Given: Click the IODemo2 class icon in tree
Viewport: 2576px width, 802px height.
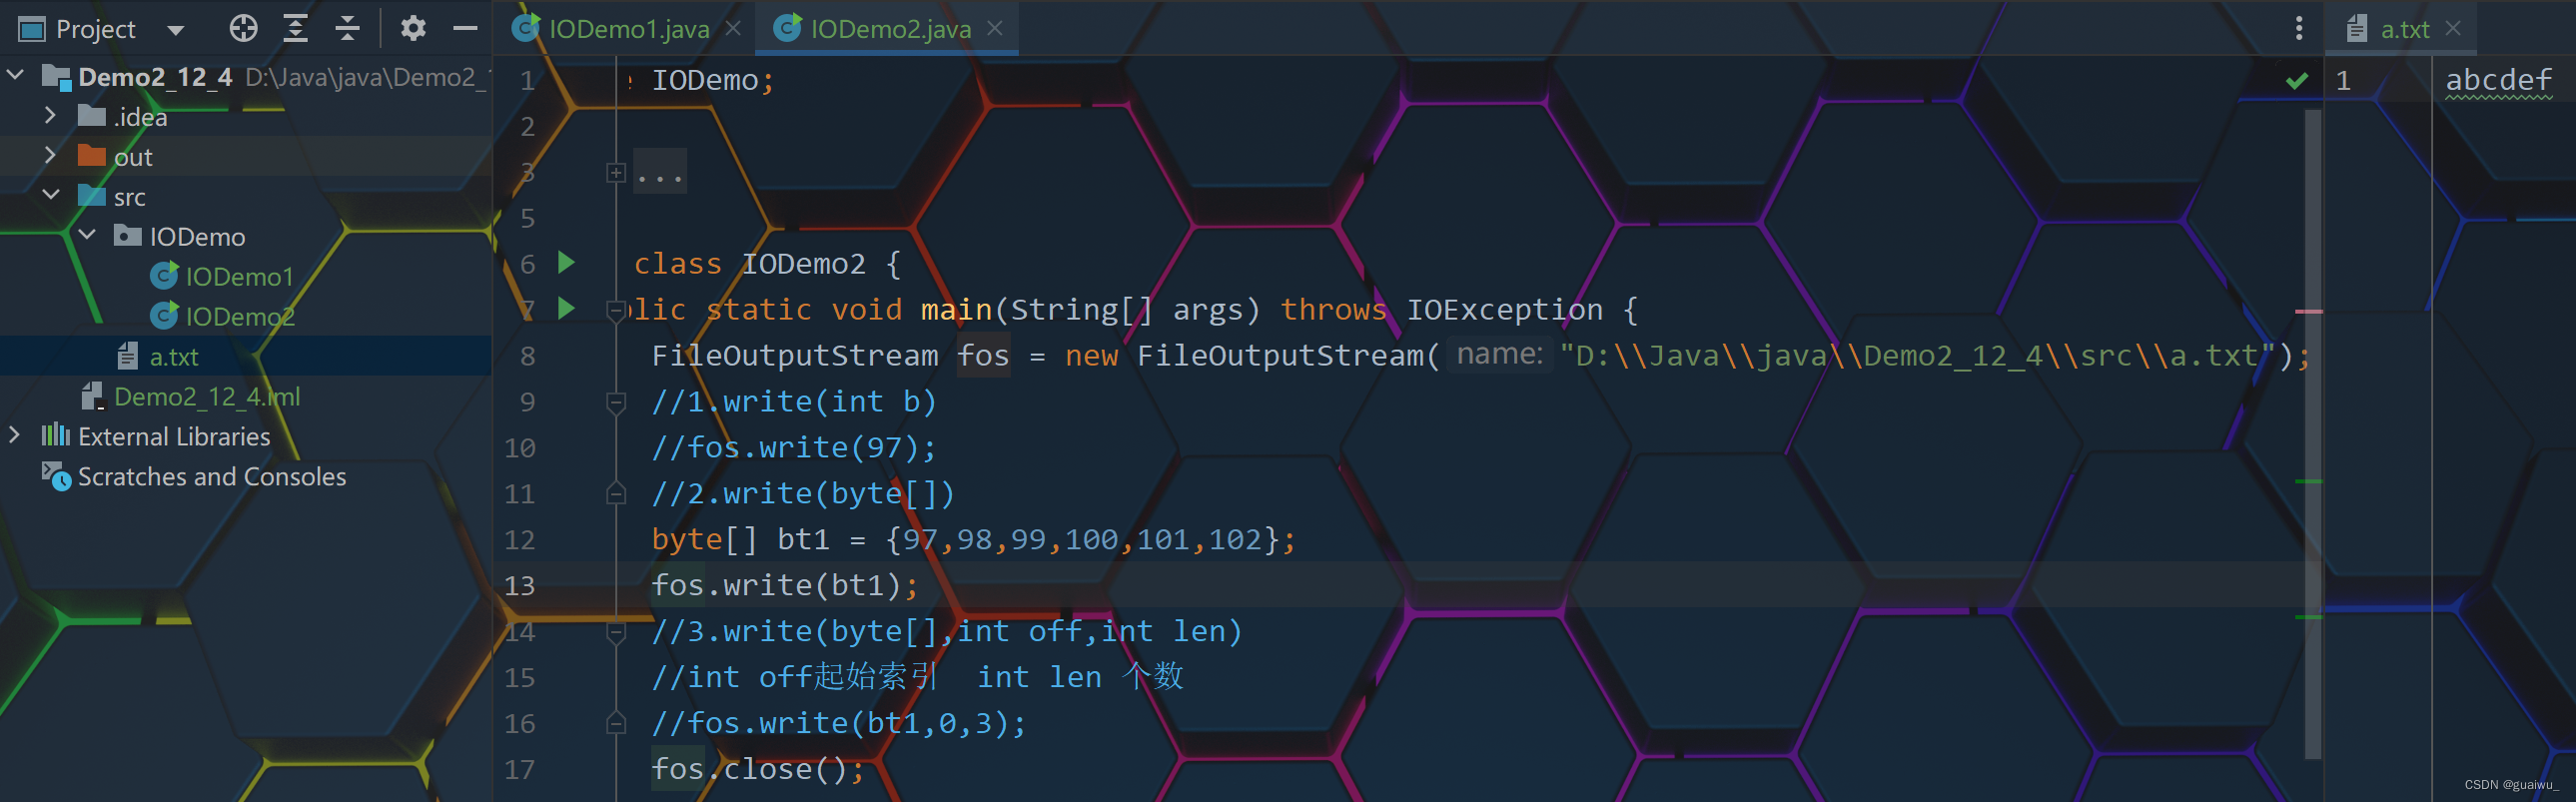Looking at the screenshot, I should (x=164, y=315).
